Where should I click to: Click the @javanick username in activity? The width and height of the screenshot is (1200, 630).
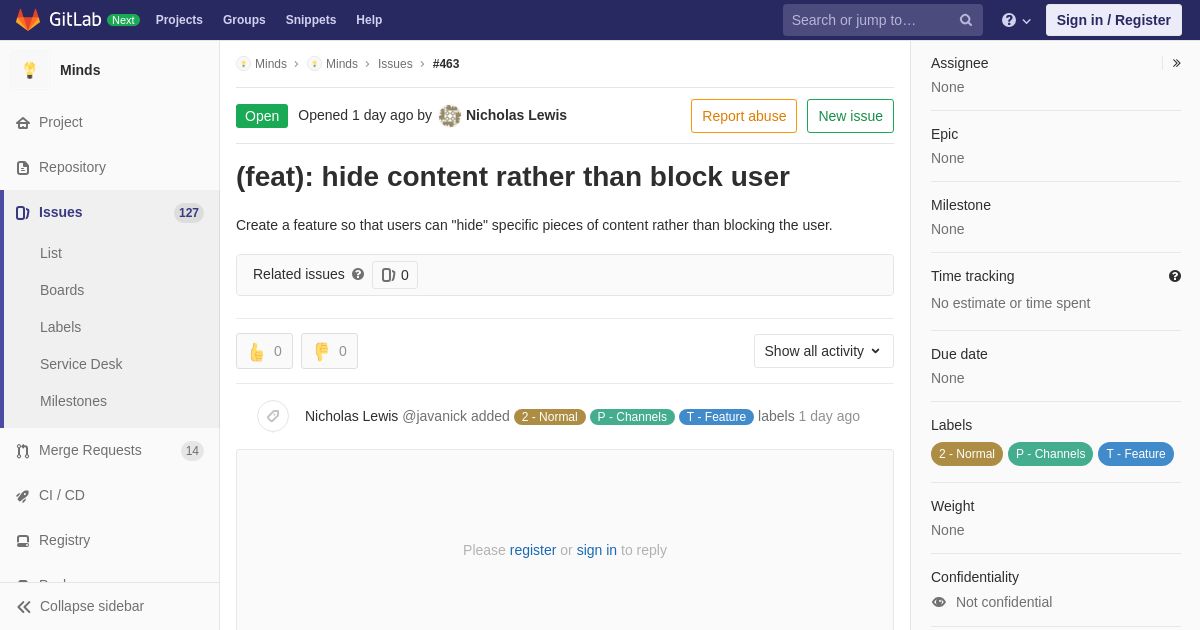coord(434,416)
